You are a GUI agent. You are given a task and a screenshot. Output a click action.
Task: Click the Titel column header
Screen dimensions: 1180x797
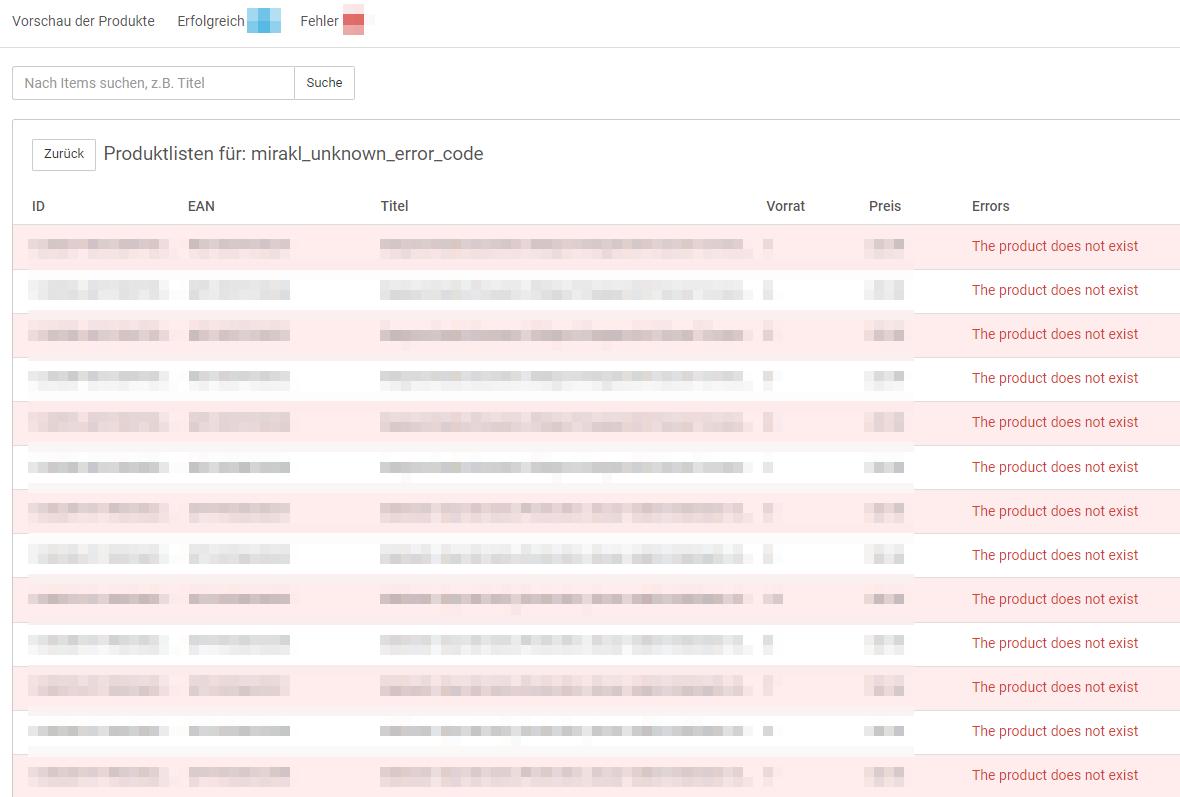[x=394, y=206]
